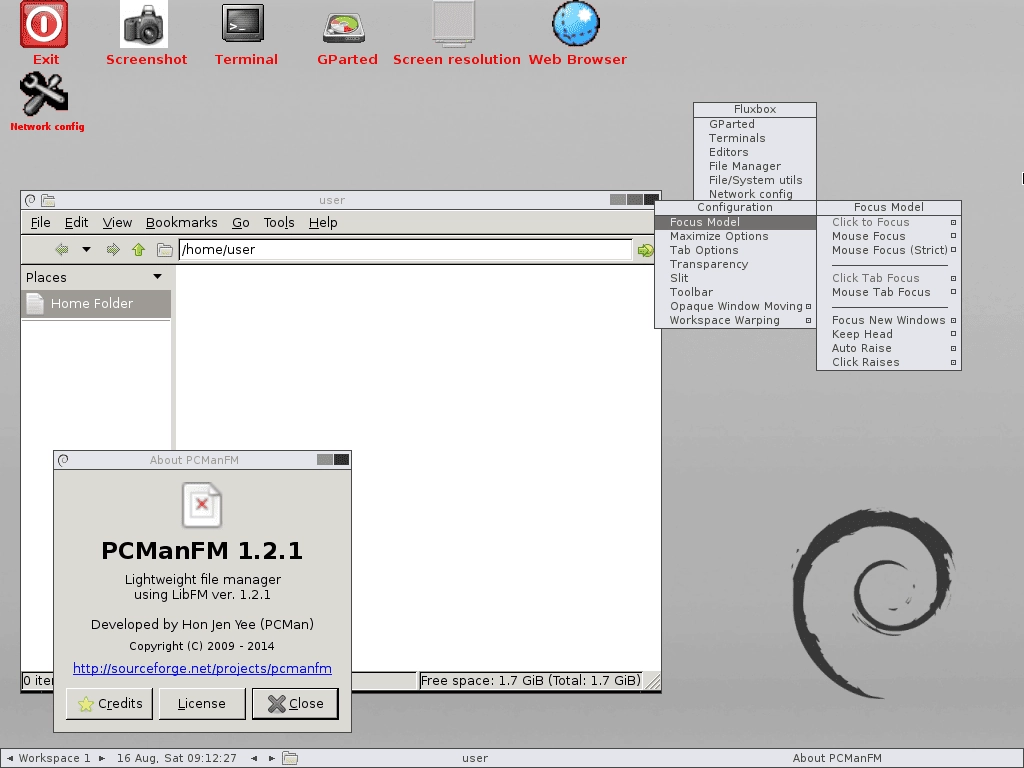Choose Mouse Tab Focus option

pyautogui.click(x=889, y=293)
